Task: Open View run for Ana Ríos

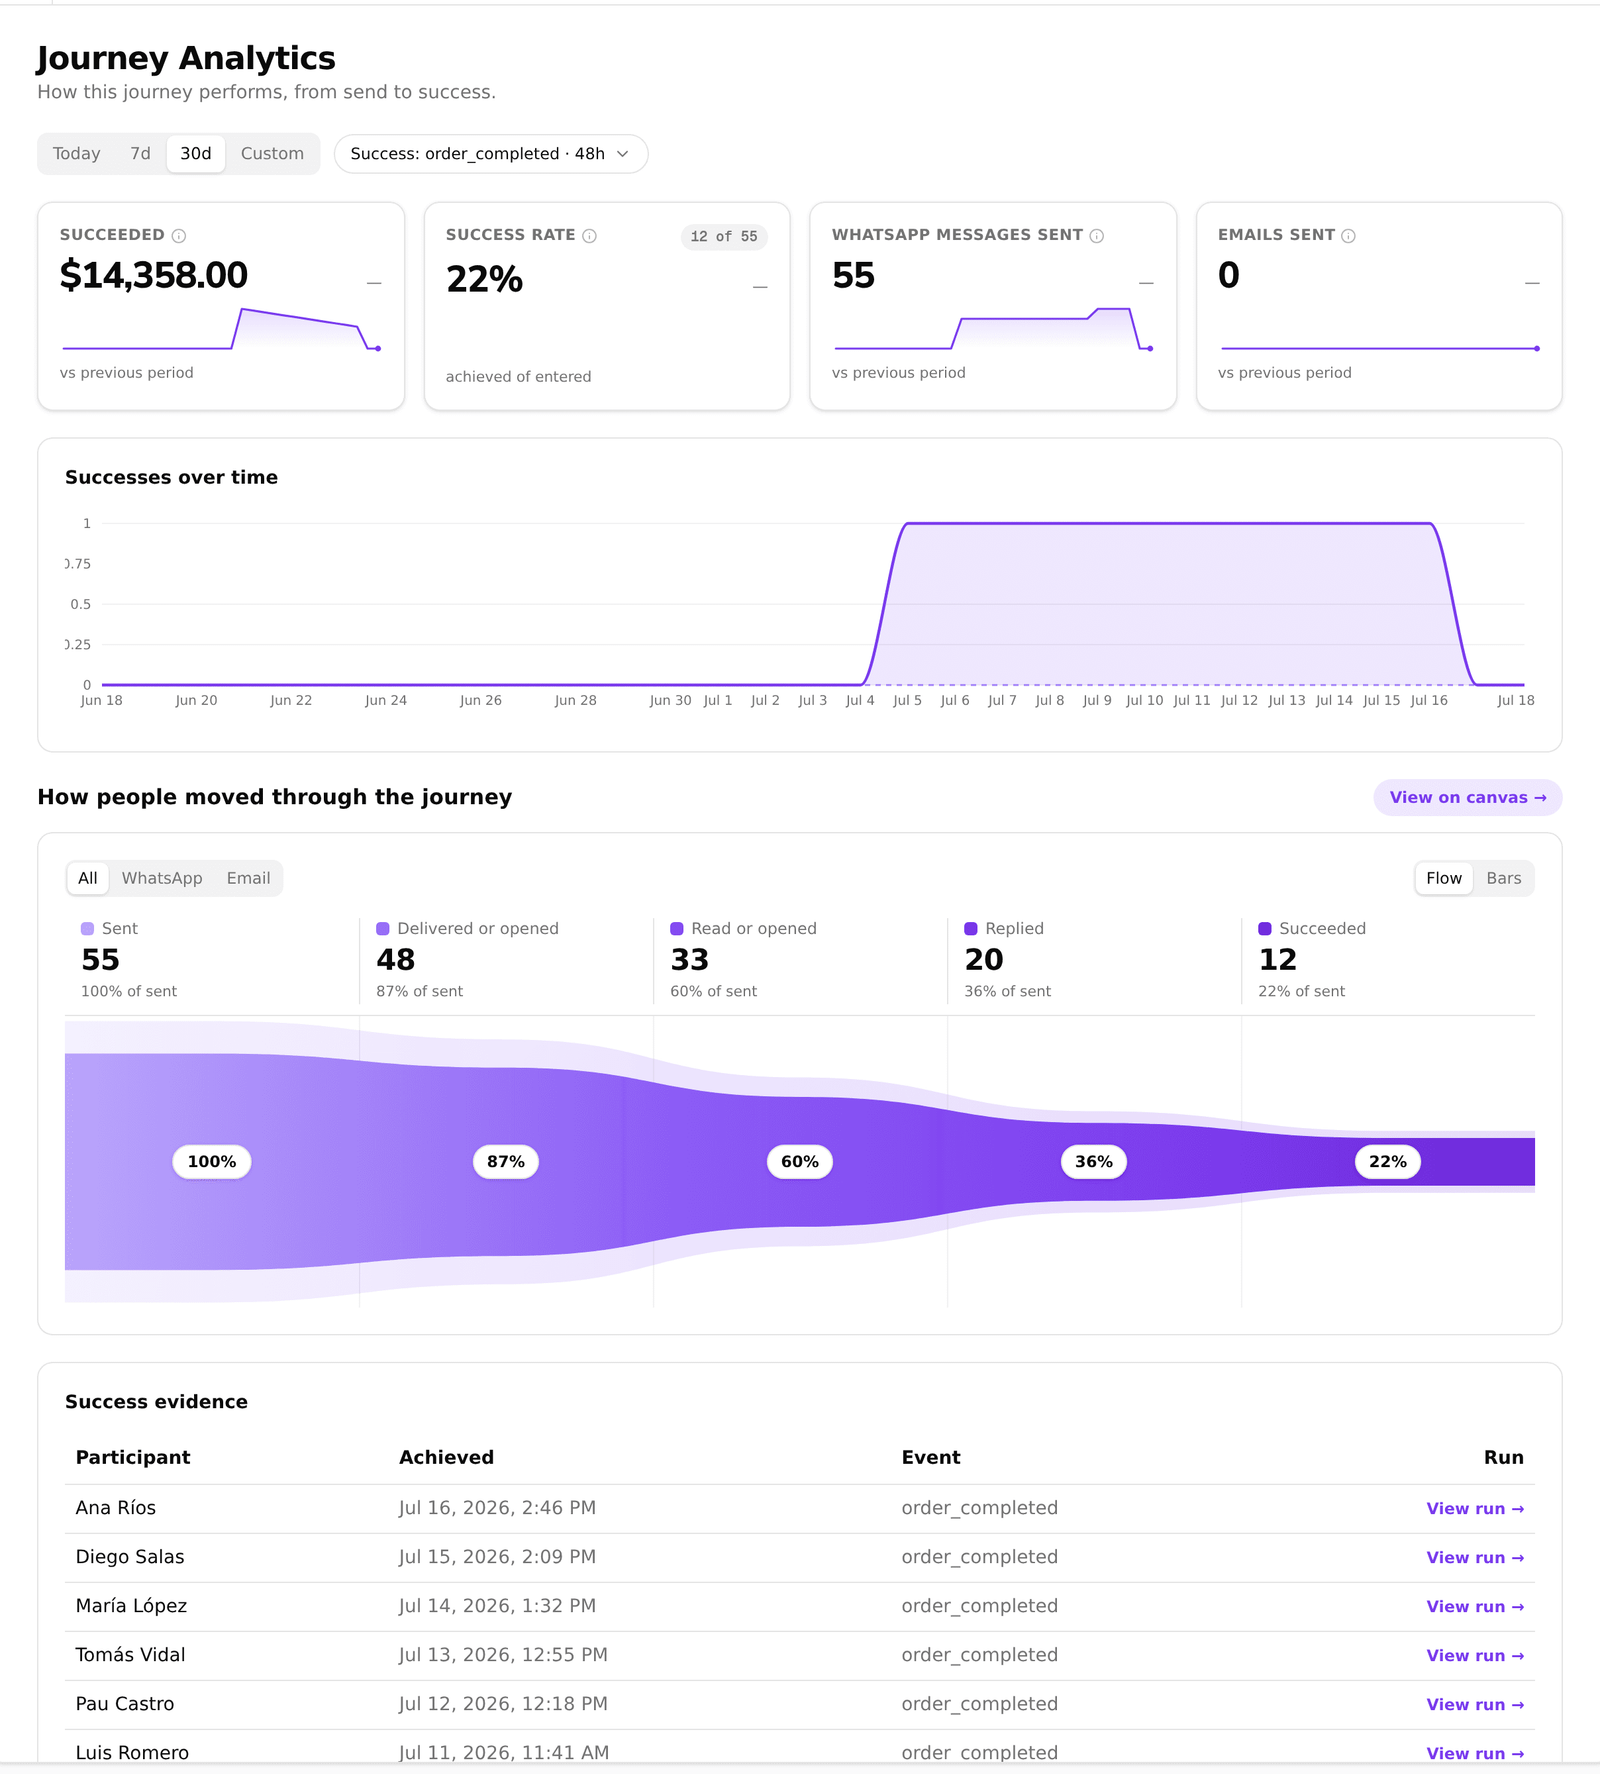Action: (1475, 1509)
